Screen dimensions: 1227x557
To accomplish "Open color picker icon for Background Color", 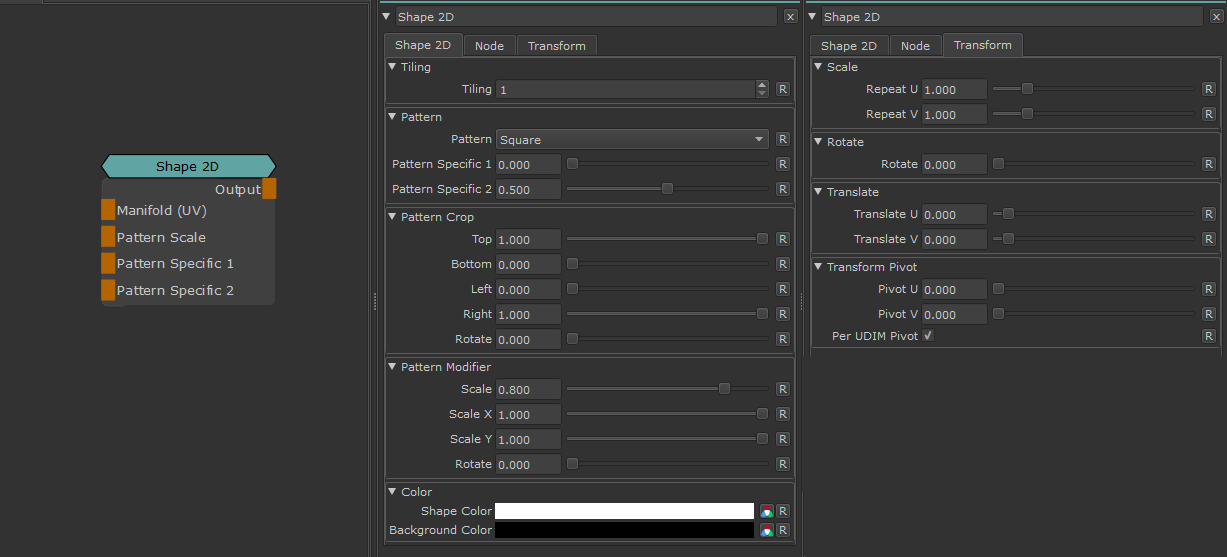I will point(766,530).
